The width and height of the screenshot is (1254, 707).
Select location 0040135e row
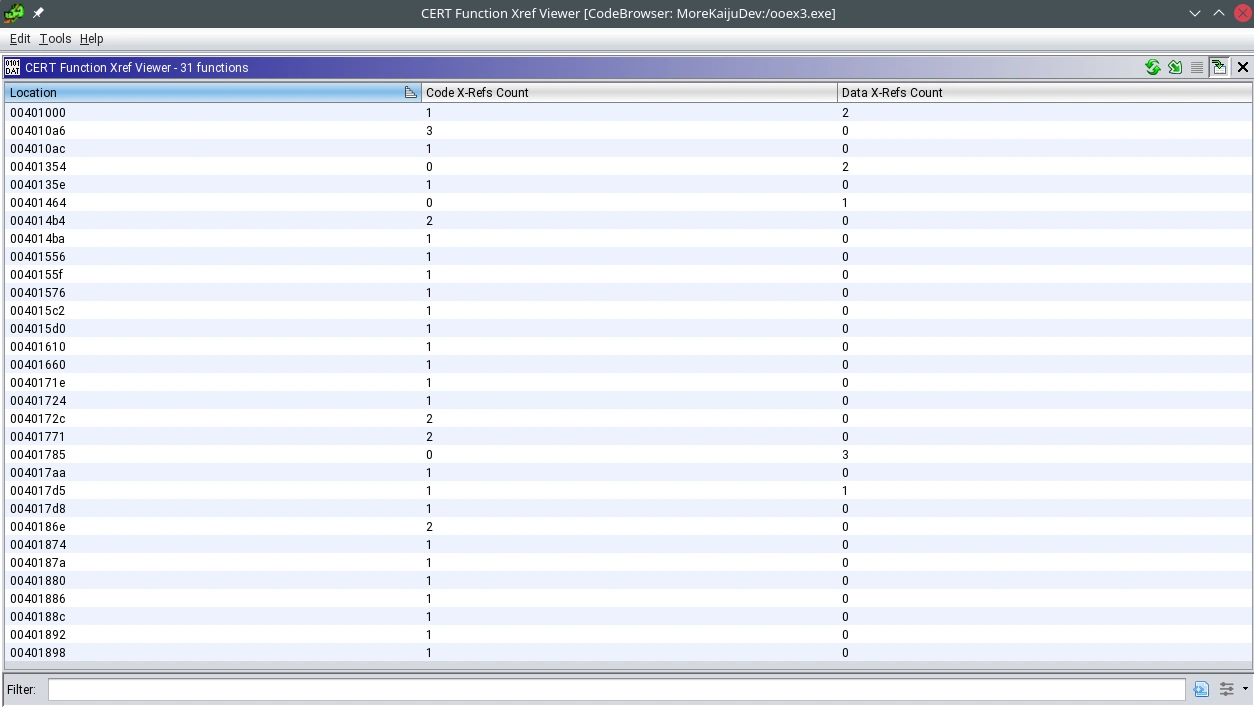click(627, 185)
